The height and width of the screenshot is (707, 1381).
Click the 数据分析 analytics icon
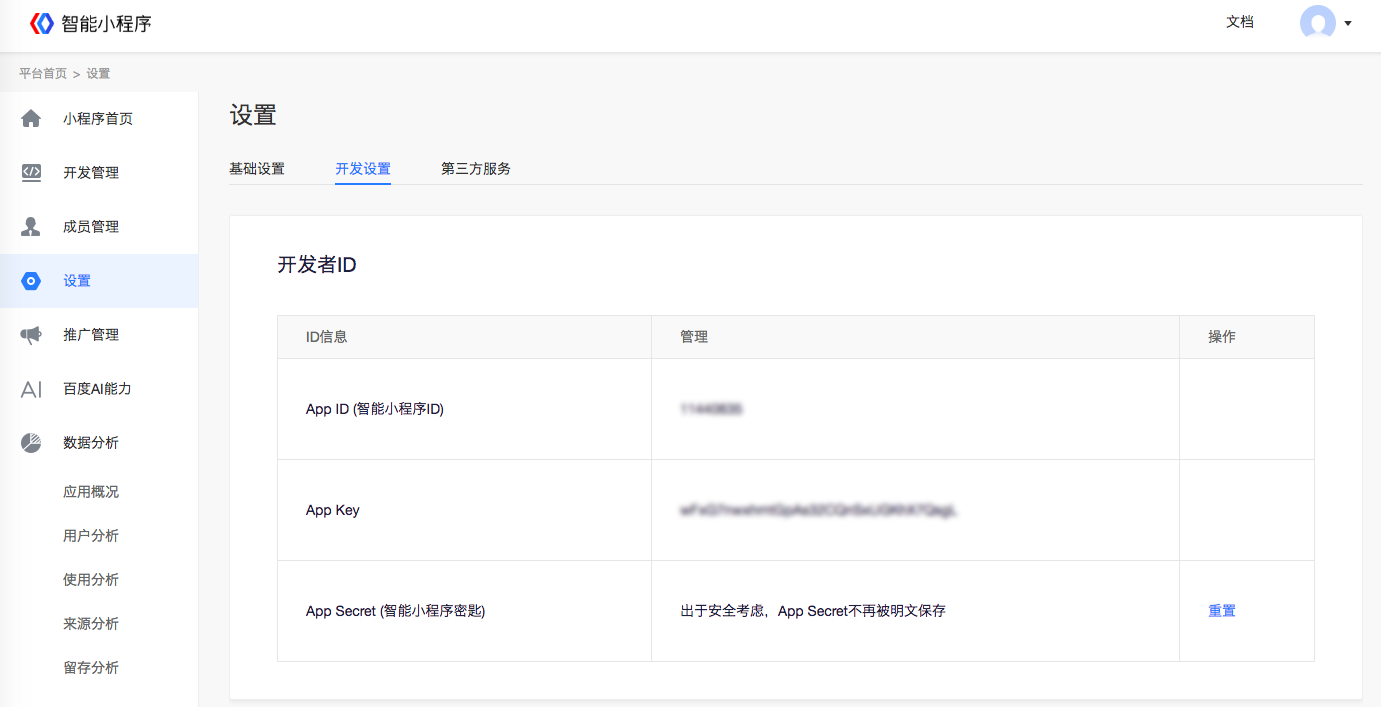pos(31,442)
